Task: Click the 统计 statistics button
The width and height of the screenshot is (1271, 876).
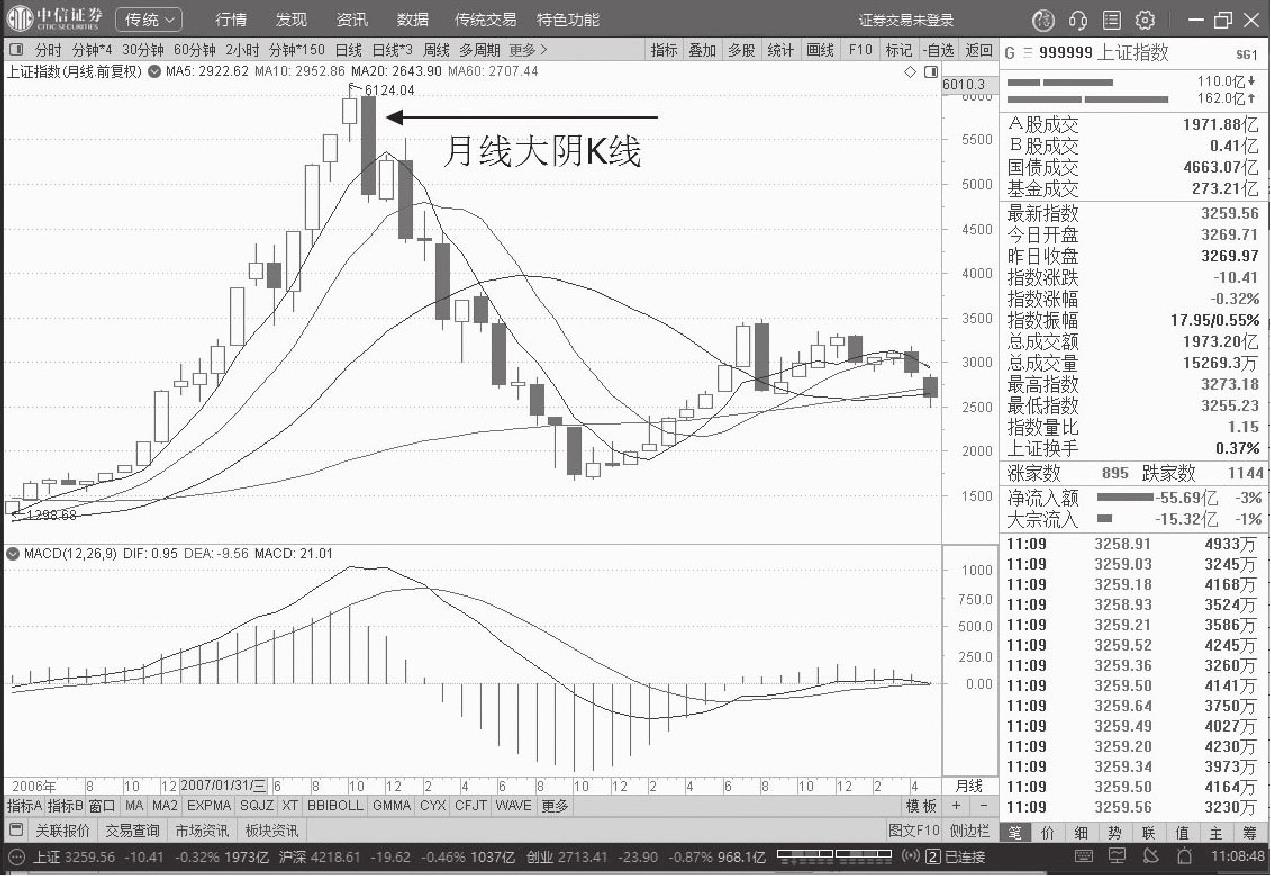Action: [780, 50]
